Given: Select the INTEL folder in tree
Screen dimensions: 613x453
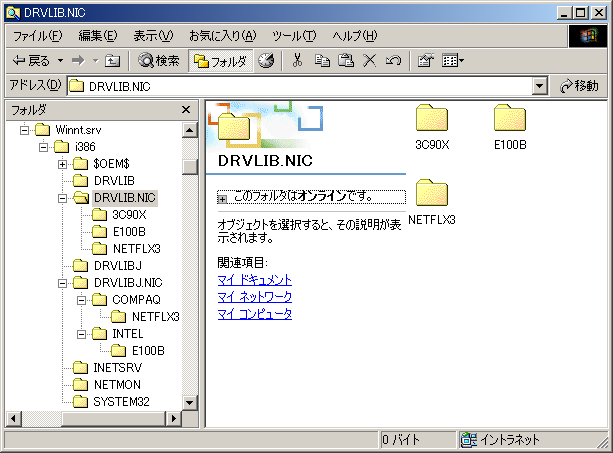Looking at the screenshot, I should point(128,334).
